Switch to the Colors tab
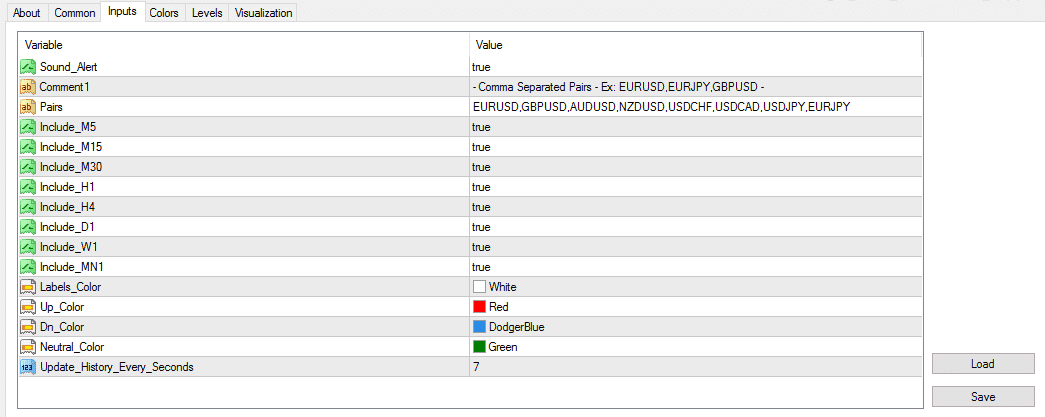 coord(164,13)
